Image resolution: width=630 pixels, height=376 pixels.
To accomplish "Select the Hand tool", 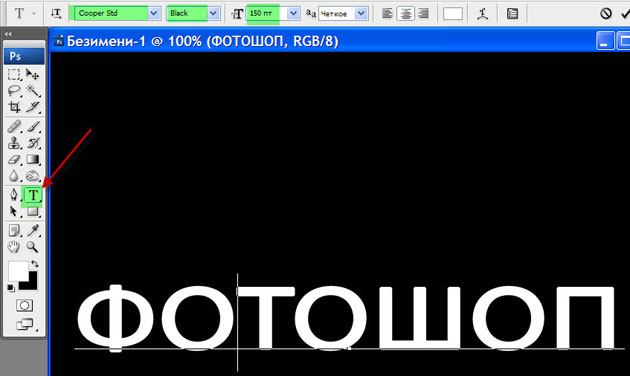I will pos(14,247).
